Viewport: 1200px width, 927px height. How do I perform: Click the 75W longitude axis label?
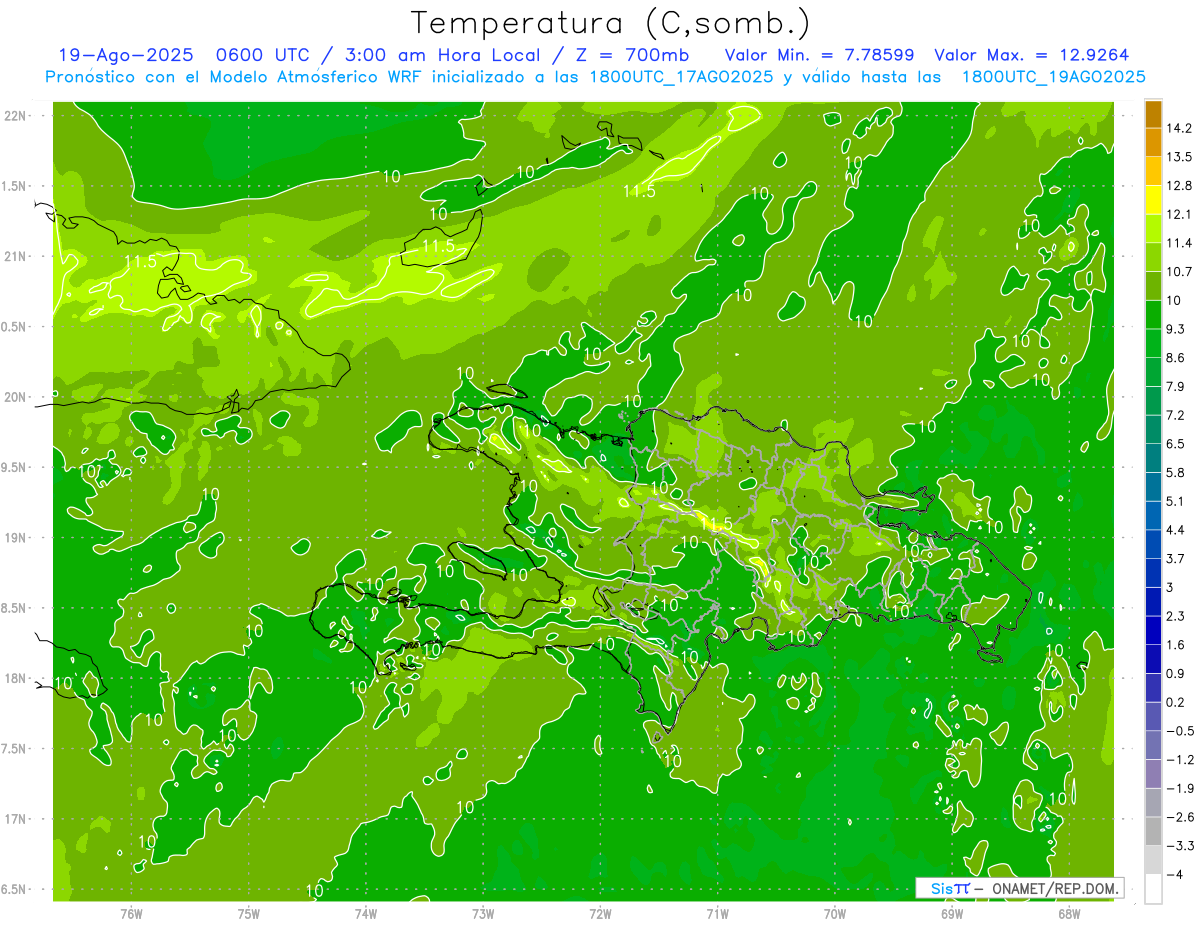coord(249,914)
